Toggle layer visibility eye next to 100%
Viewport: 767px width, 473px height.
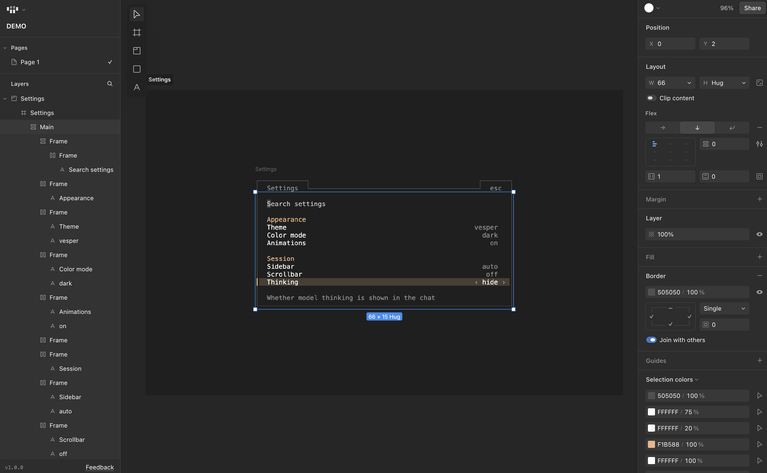(x=759, y=234)
